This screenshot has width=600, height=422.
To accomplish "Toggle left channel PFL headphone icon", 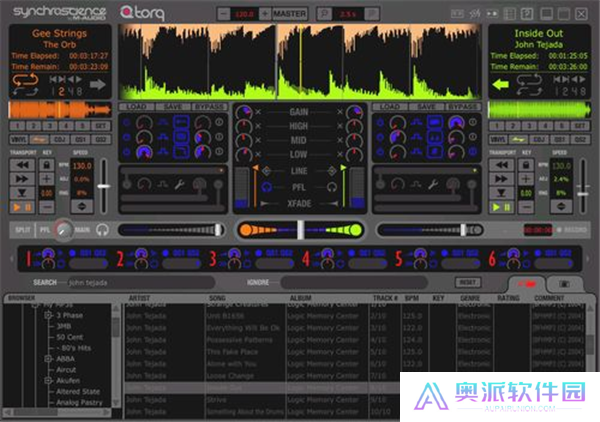I will (267, 187).
